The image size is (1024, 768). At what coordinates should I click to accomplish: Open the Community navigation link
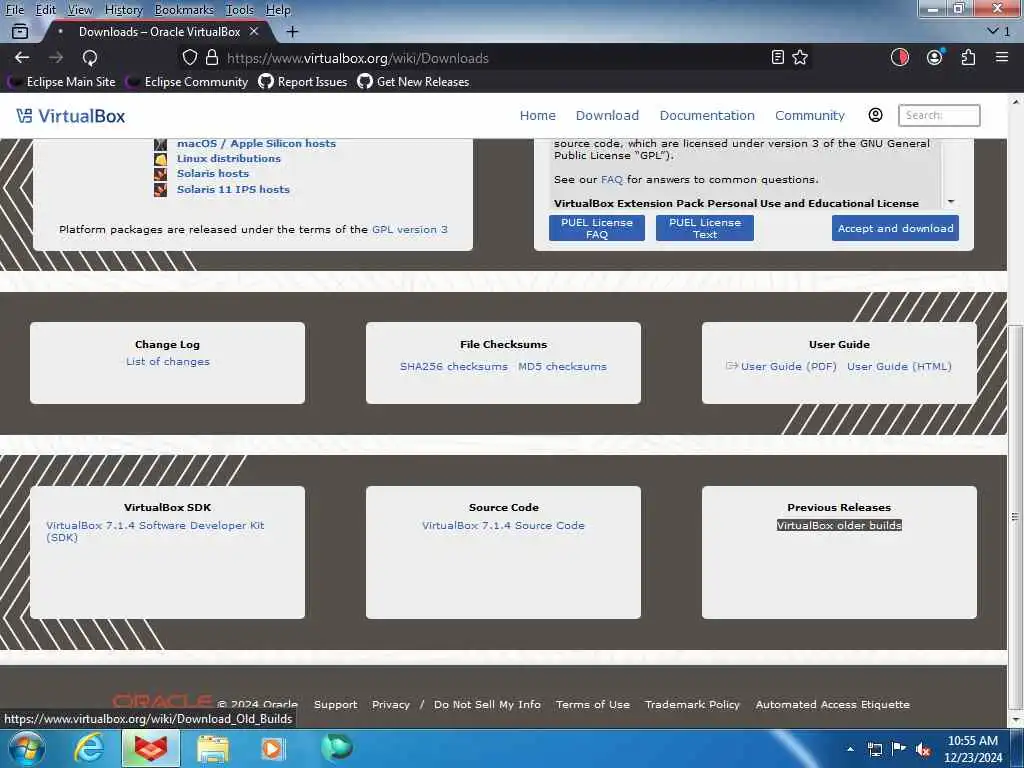810,116
